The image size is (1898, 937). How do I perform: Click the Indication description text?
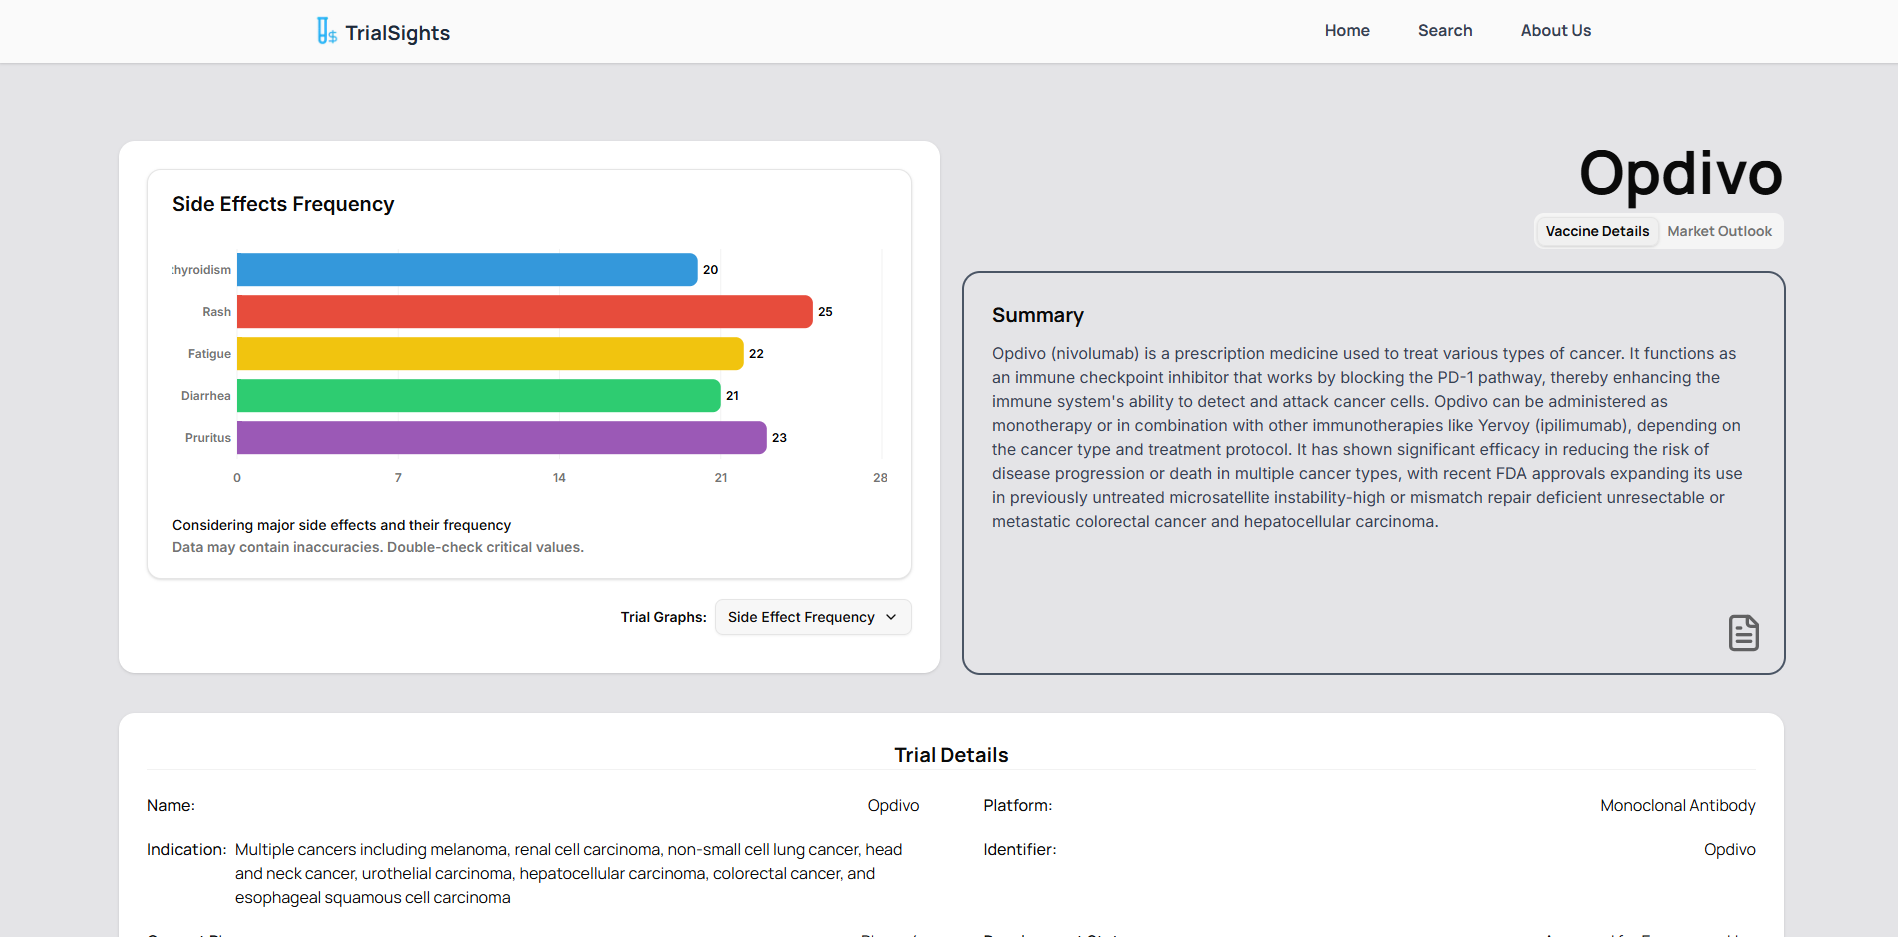point(569,874)
